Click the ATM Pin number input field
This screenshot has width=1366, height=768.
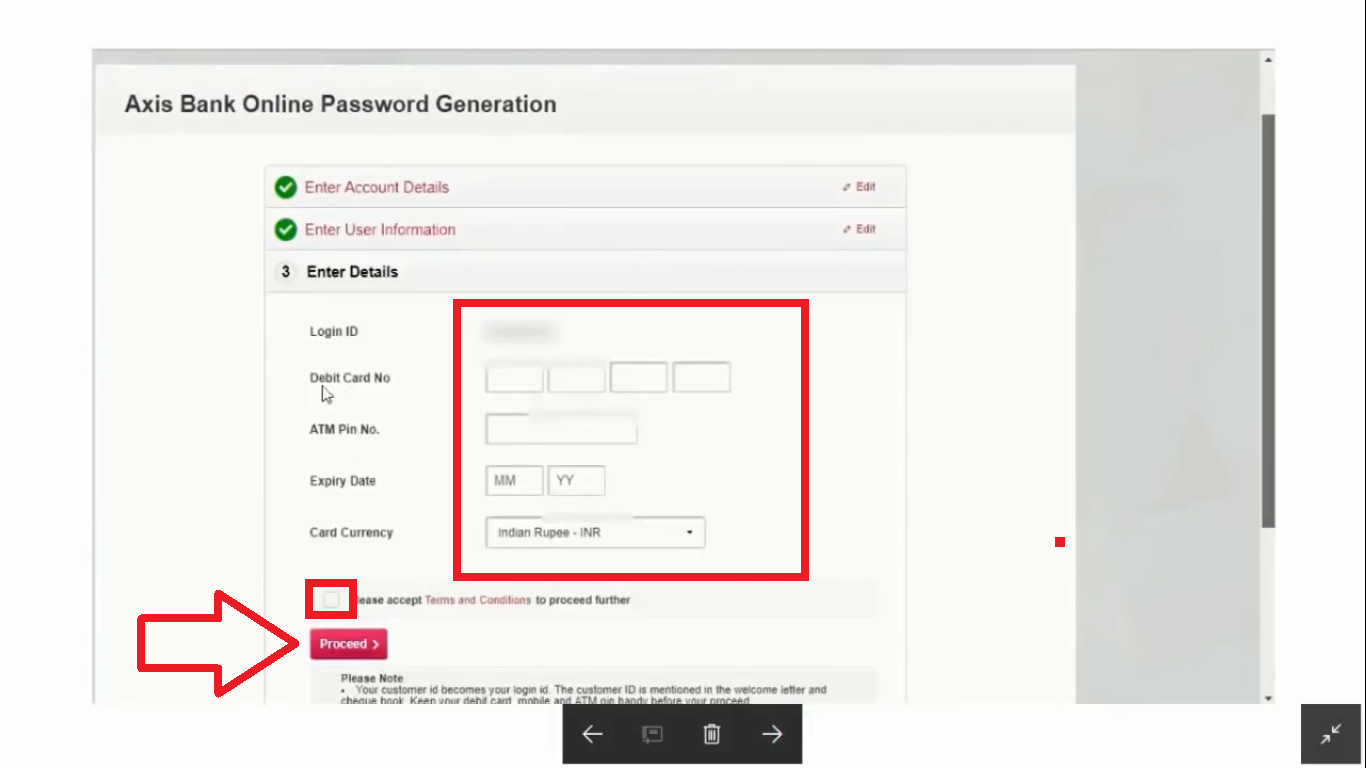click(x=561, y=428)
